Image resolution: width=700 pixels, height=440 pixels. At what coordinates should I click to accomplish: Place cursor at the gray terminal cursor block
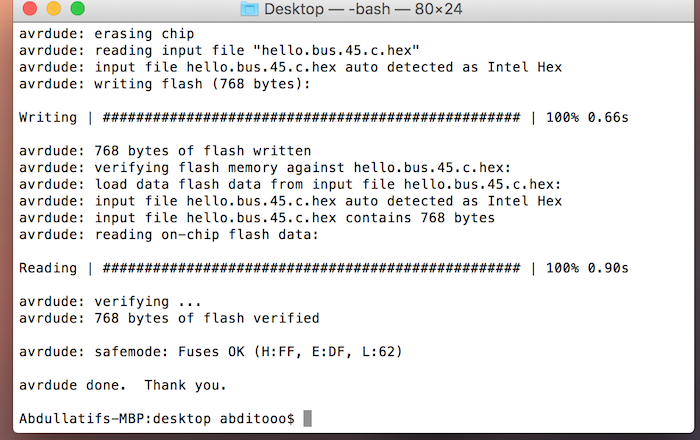click(308, 419)
